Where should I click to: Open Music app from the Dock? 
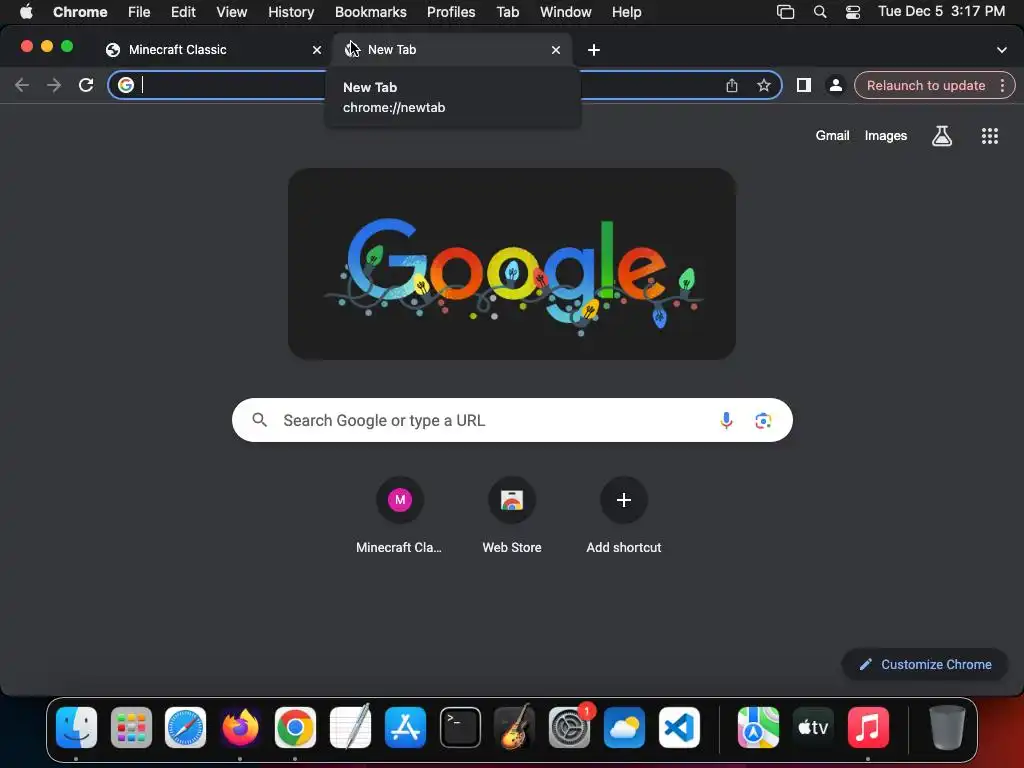[x=868, y=727]
